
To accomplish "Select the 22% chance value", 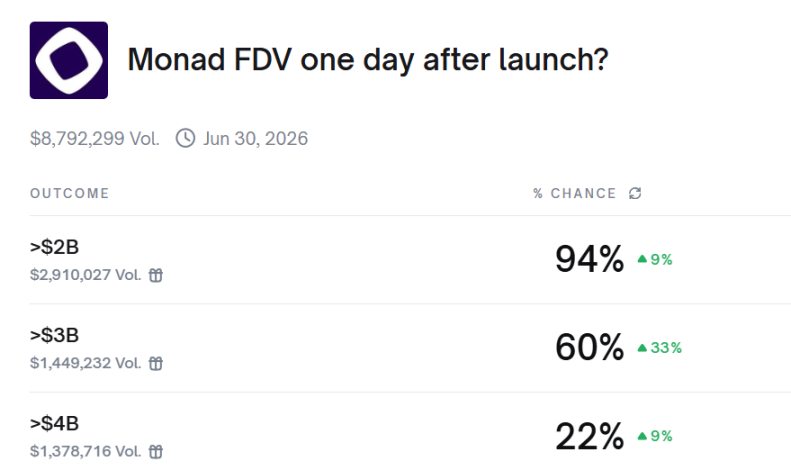I will coord(589,437).
